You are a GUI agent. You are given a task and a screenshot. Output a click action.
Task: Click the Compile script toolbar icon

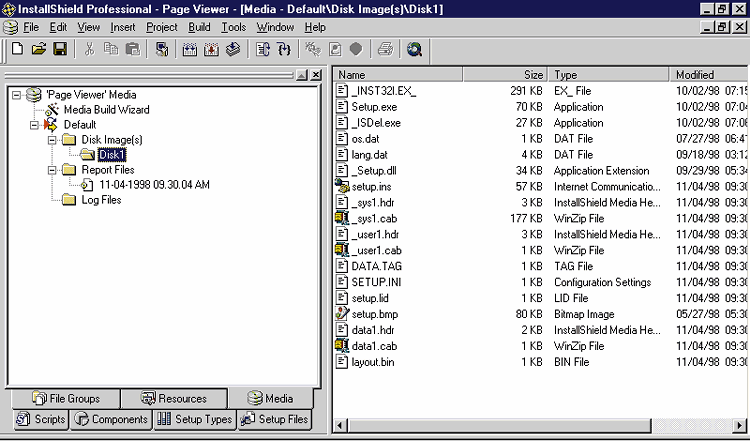click(x=162, y=49)
